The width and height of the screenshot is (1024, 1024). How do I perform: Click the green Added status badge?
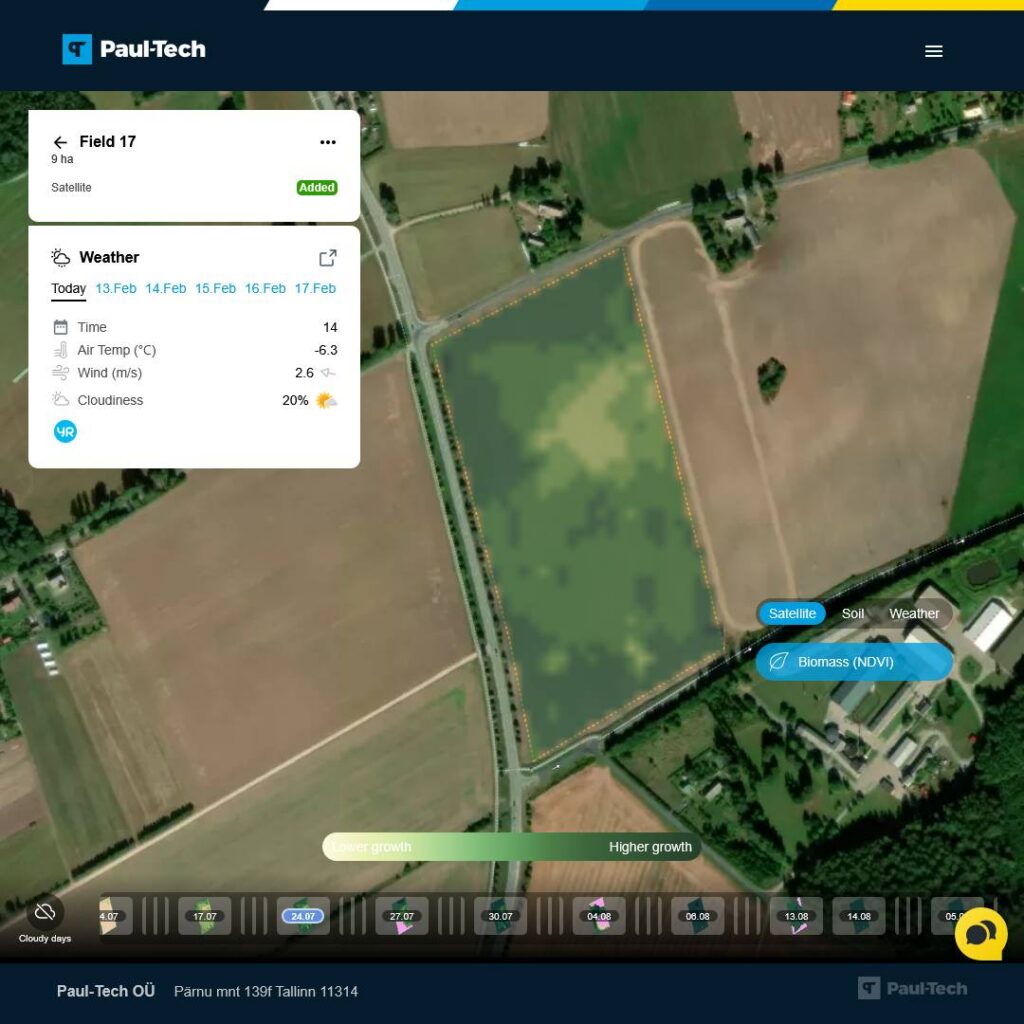point(317,188)
